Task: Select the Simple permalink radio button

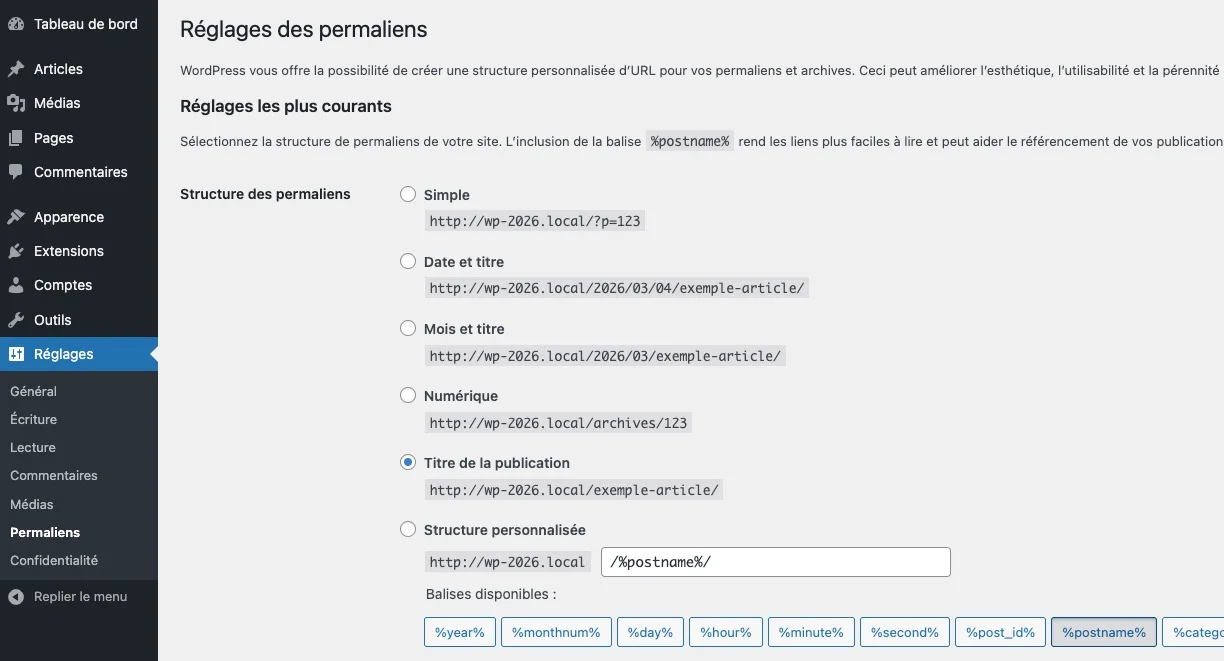Action: point(408,195)
